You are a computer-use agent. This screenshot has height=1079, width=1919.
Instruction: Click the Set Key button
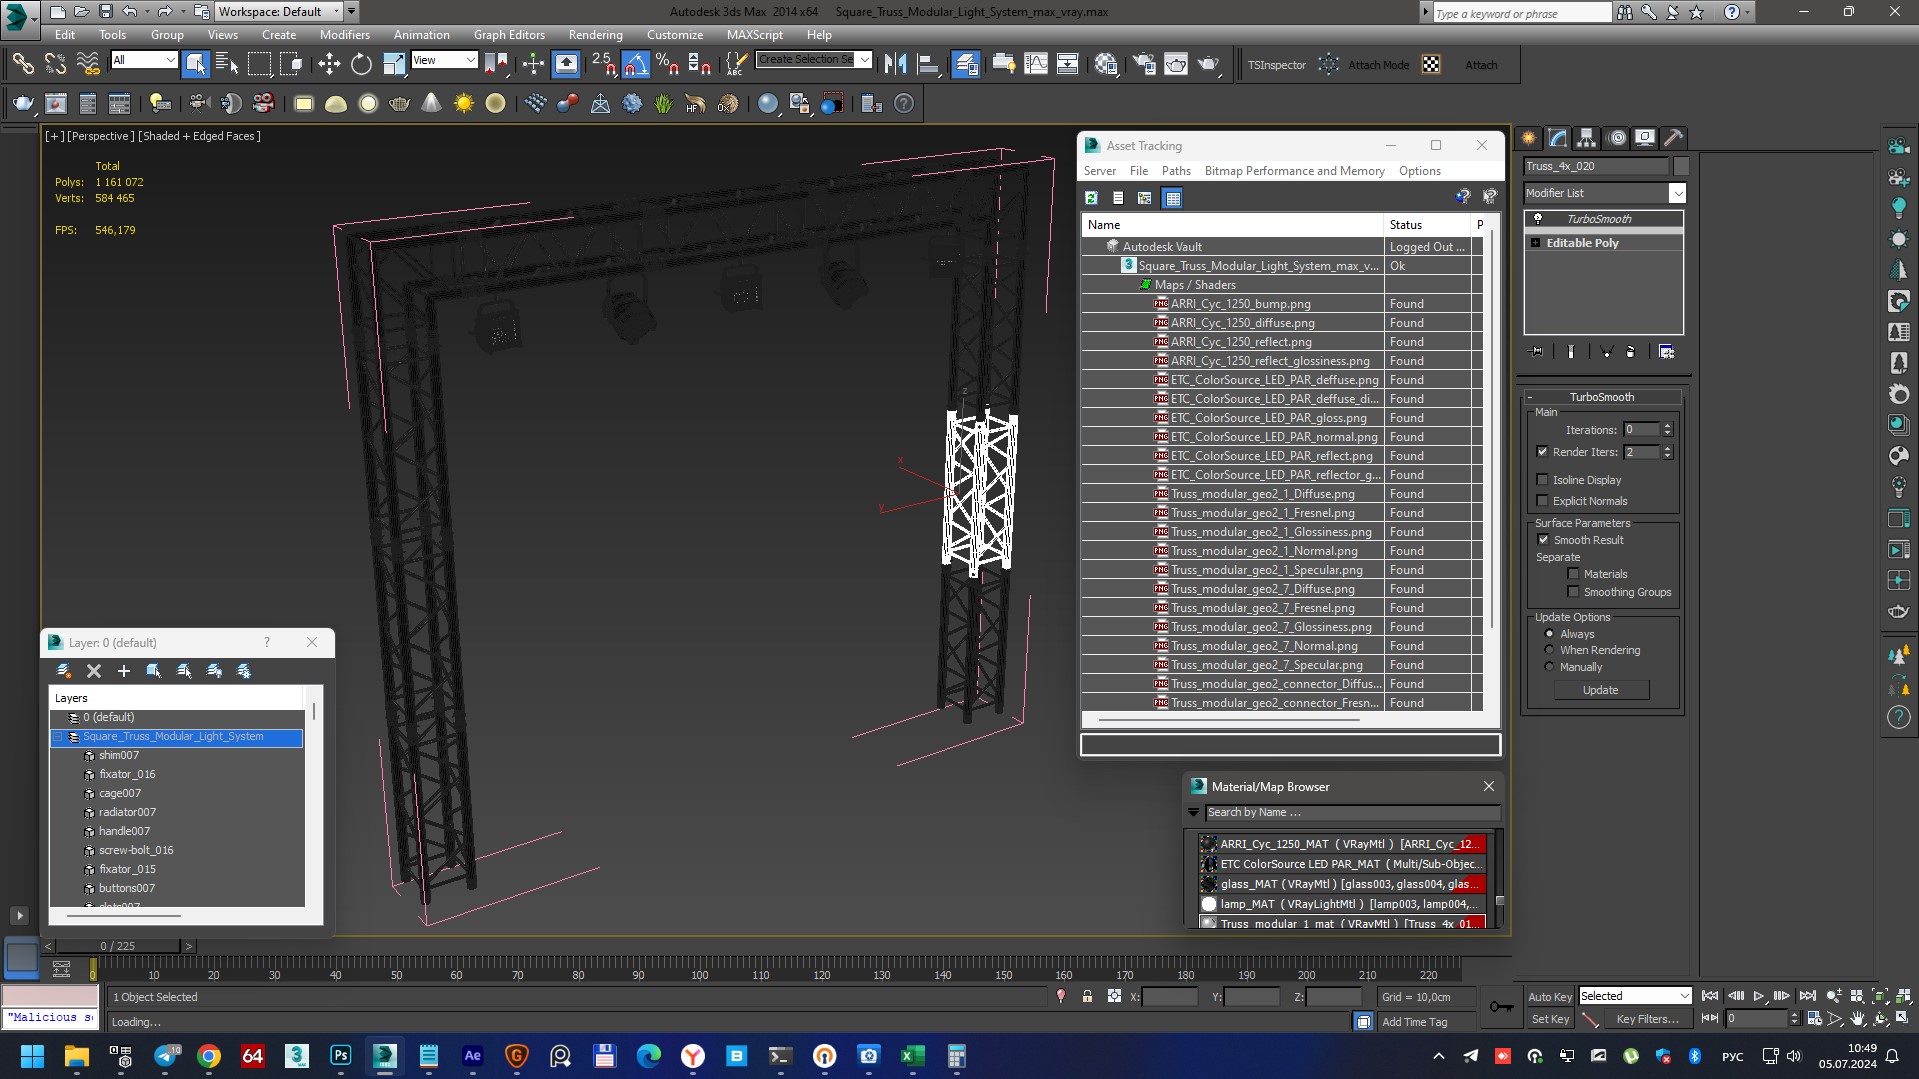click(x=1550, y=1019)
